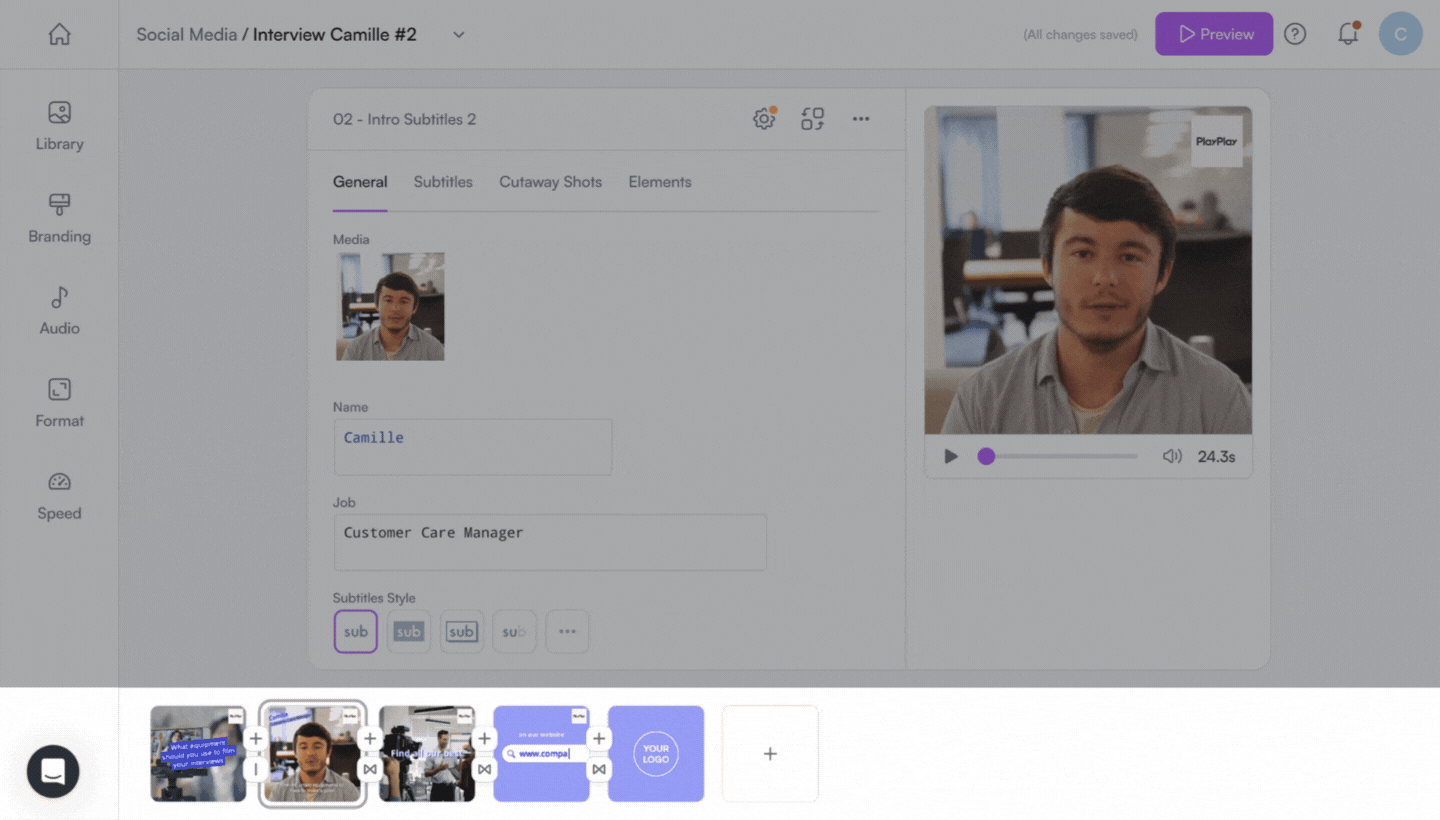The width and height of the screenshot is (1440, 820).
Task: Select the filled background subtitle style
Action: pos(409,632)
